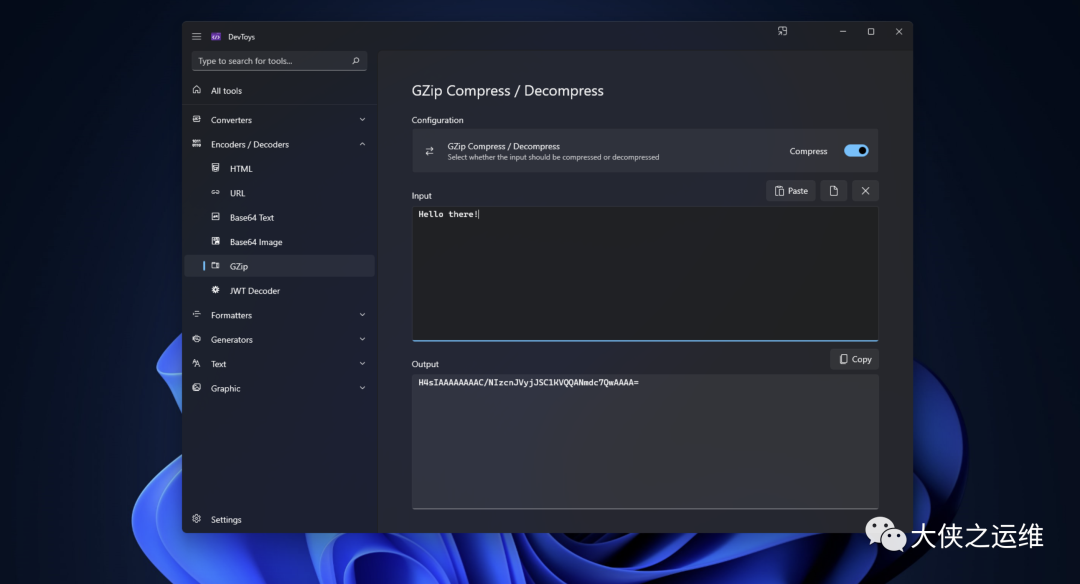Select the GZip label in sidebar
The width and height of the screenshot is (1080, 584).
tap(239, 267)
